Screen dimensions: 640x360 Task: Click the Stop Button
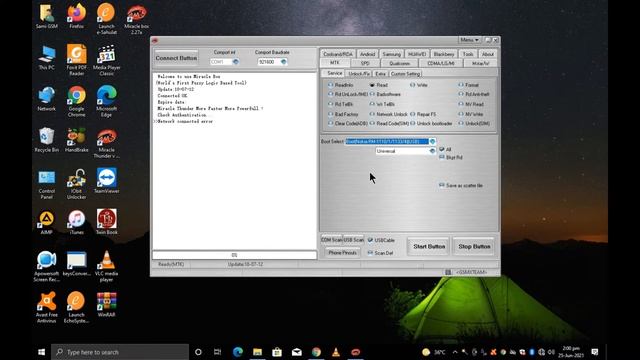[474, 247]
